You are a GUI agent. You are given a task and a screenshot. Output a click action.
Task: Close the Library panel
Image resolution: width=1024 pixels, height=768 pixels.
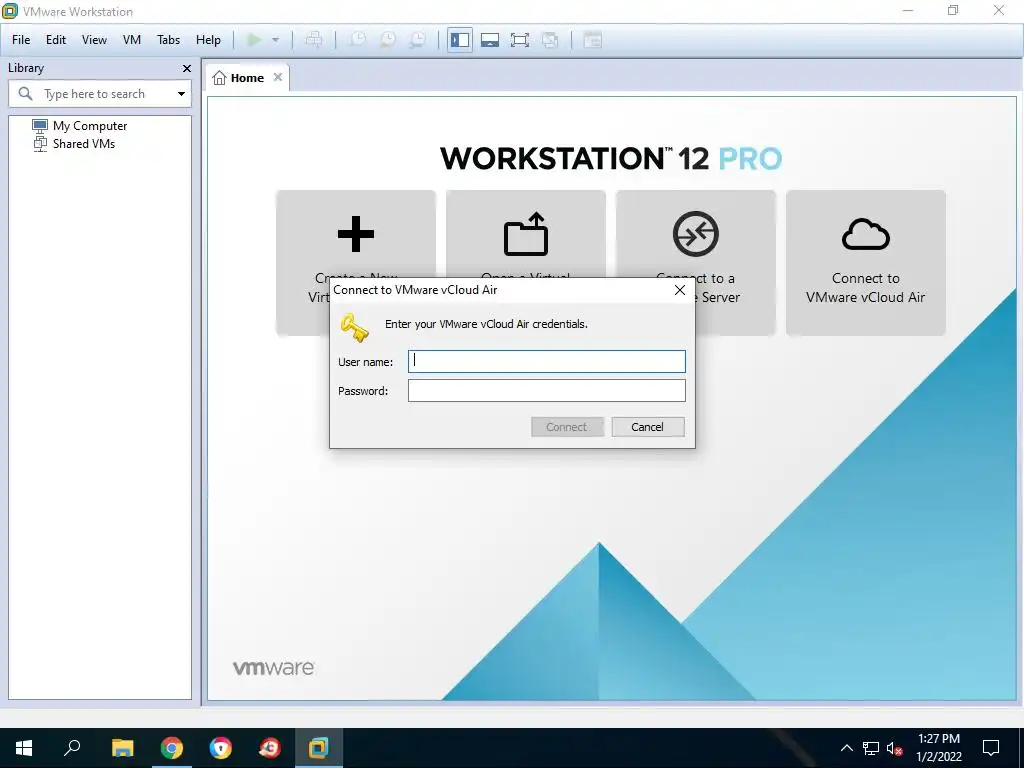187,69
